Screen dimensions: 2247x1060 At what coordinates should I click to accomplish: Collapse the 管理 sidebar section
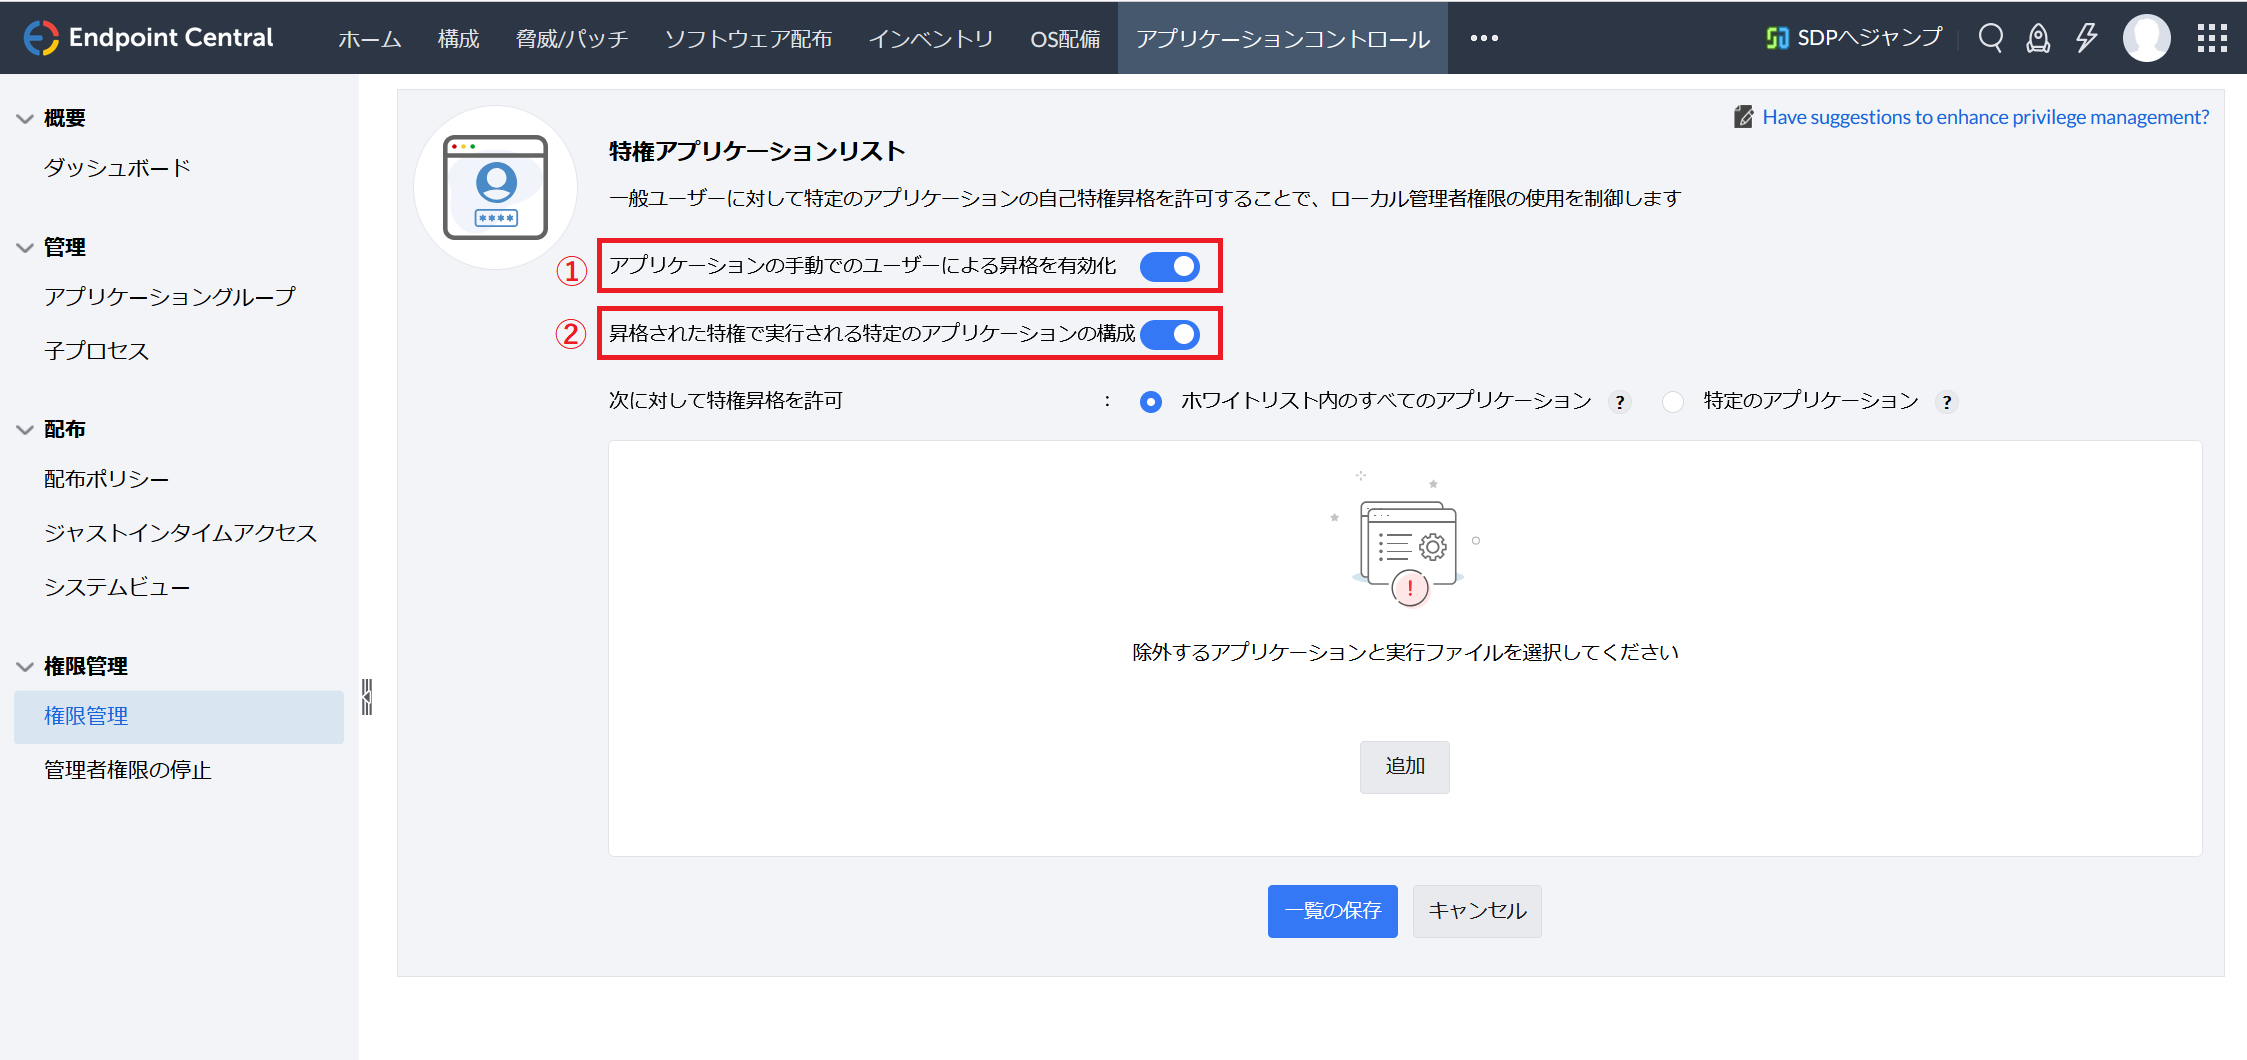click(25, 247)
